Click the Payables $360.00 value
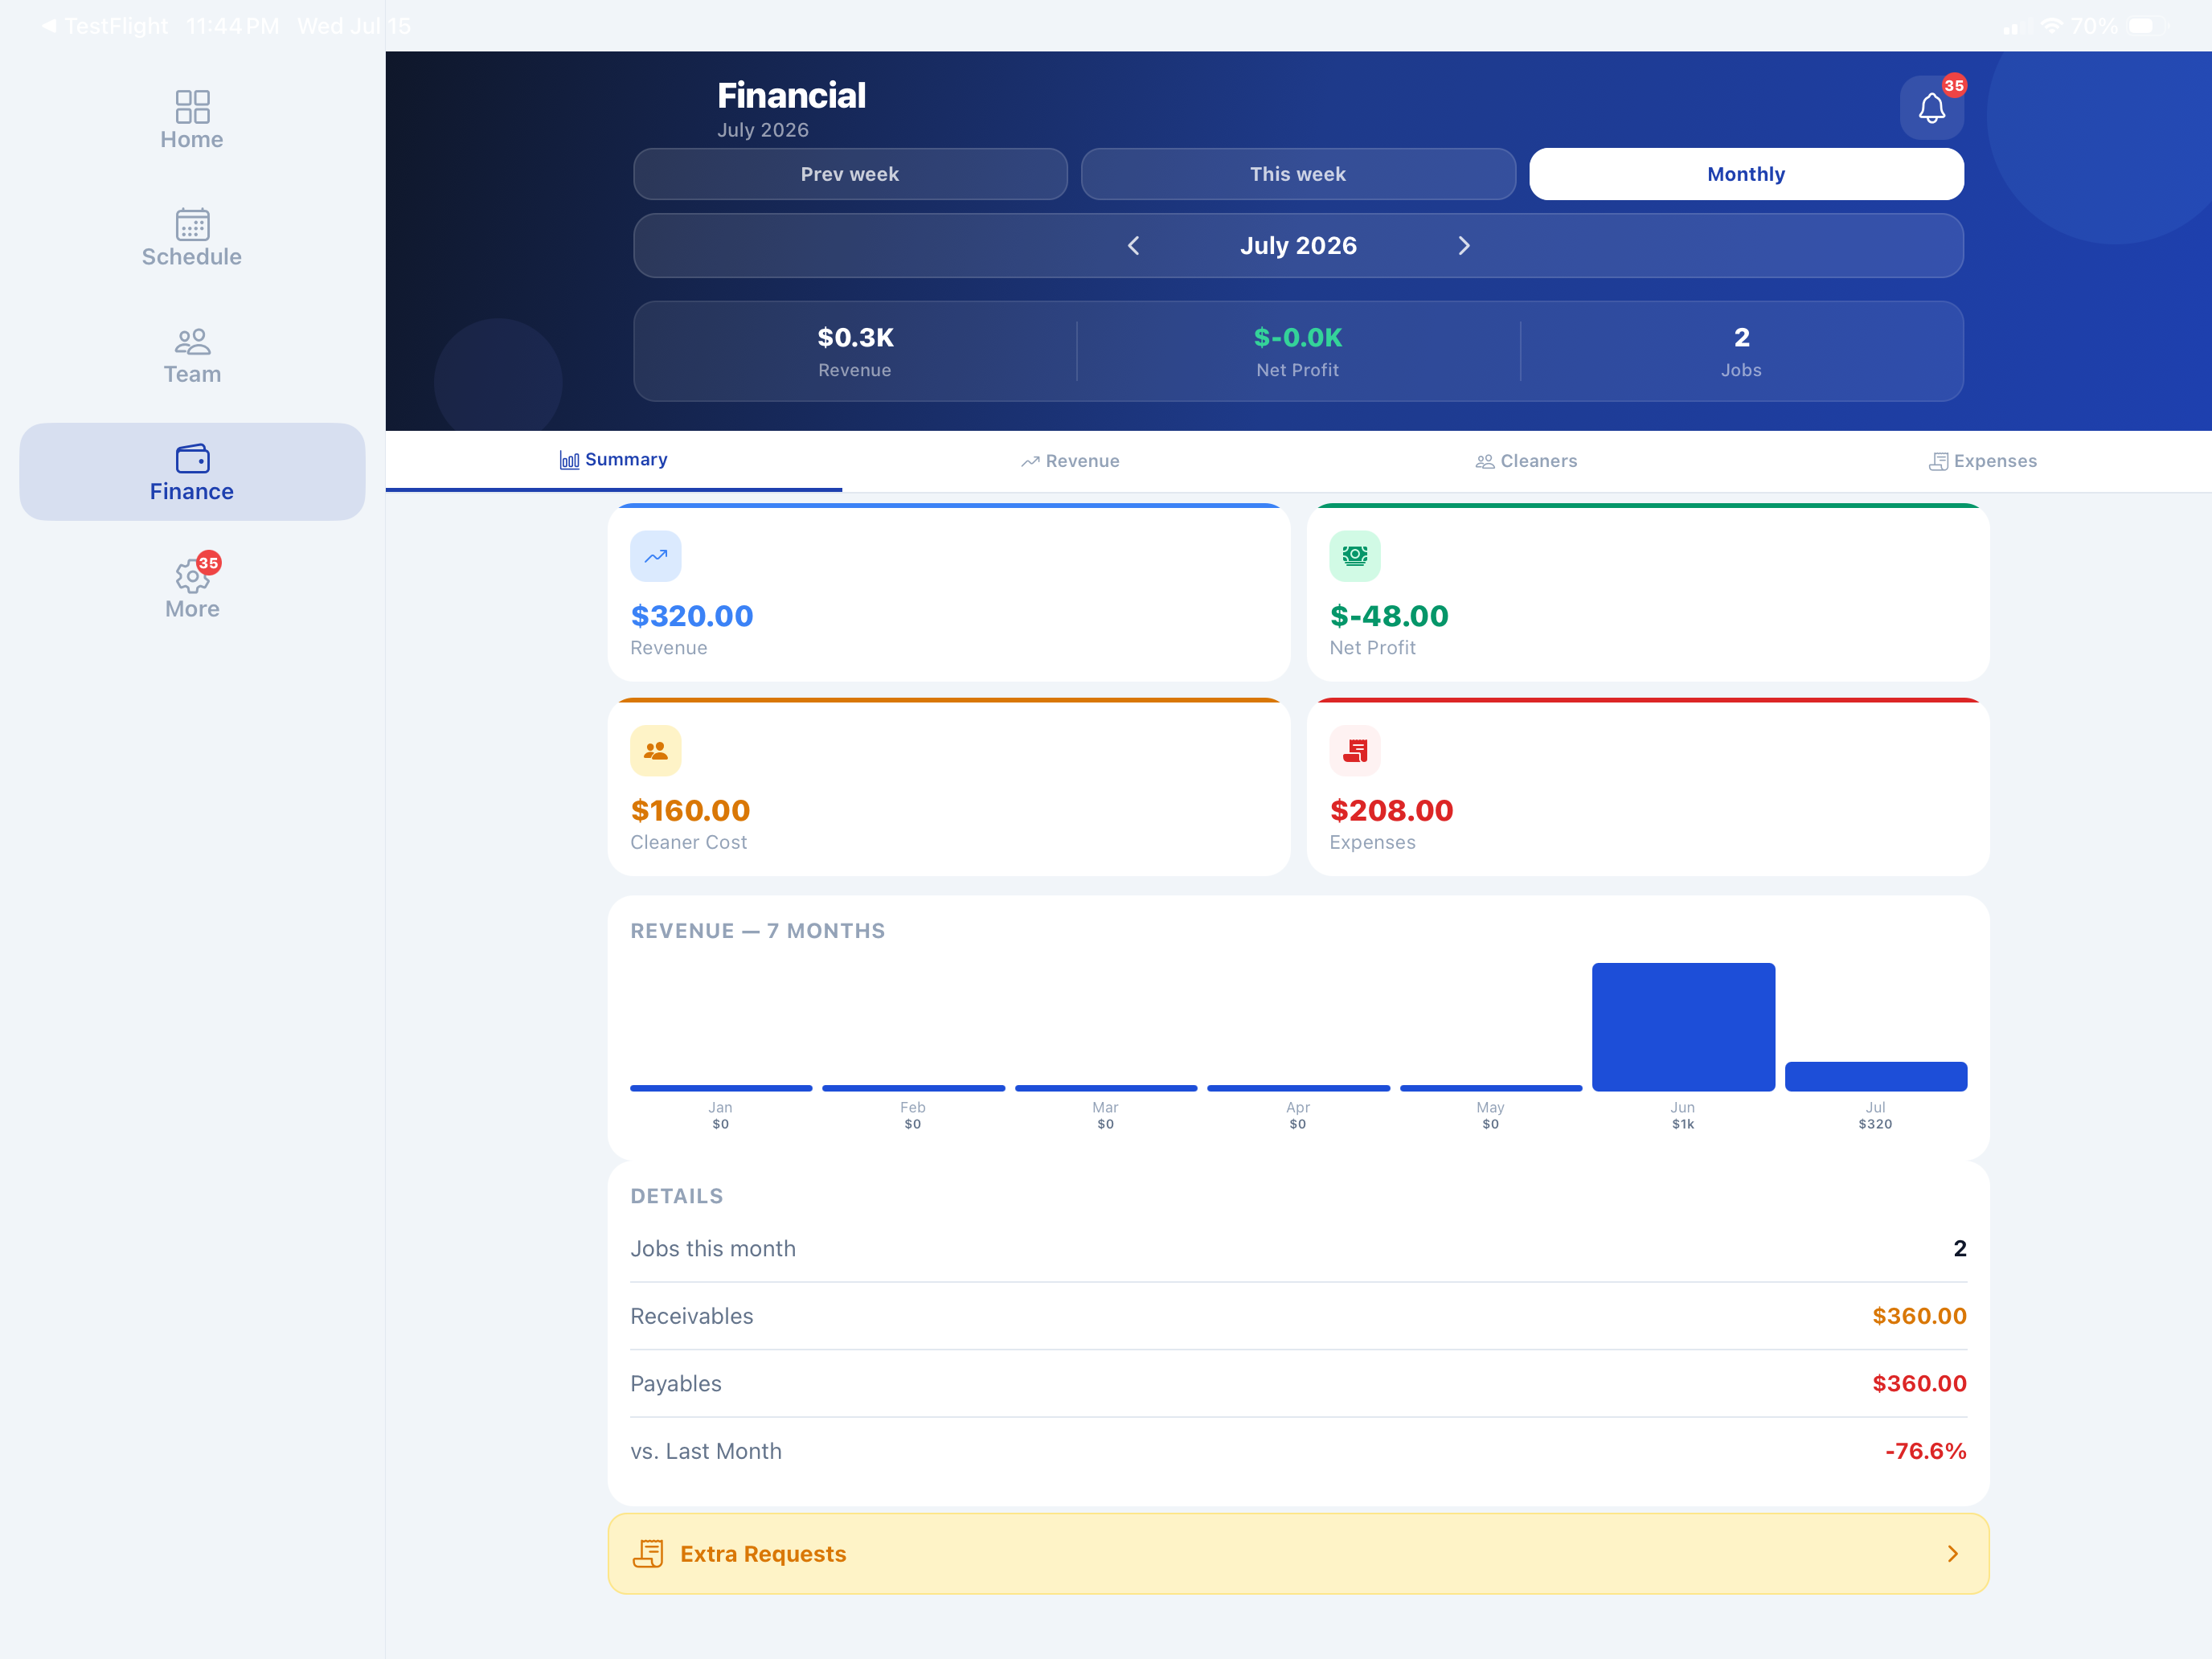Screen dimensions: 2212x1659 coord(1919,1383)
